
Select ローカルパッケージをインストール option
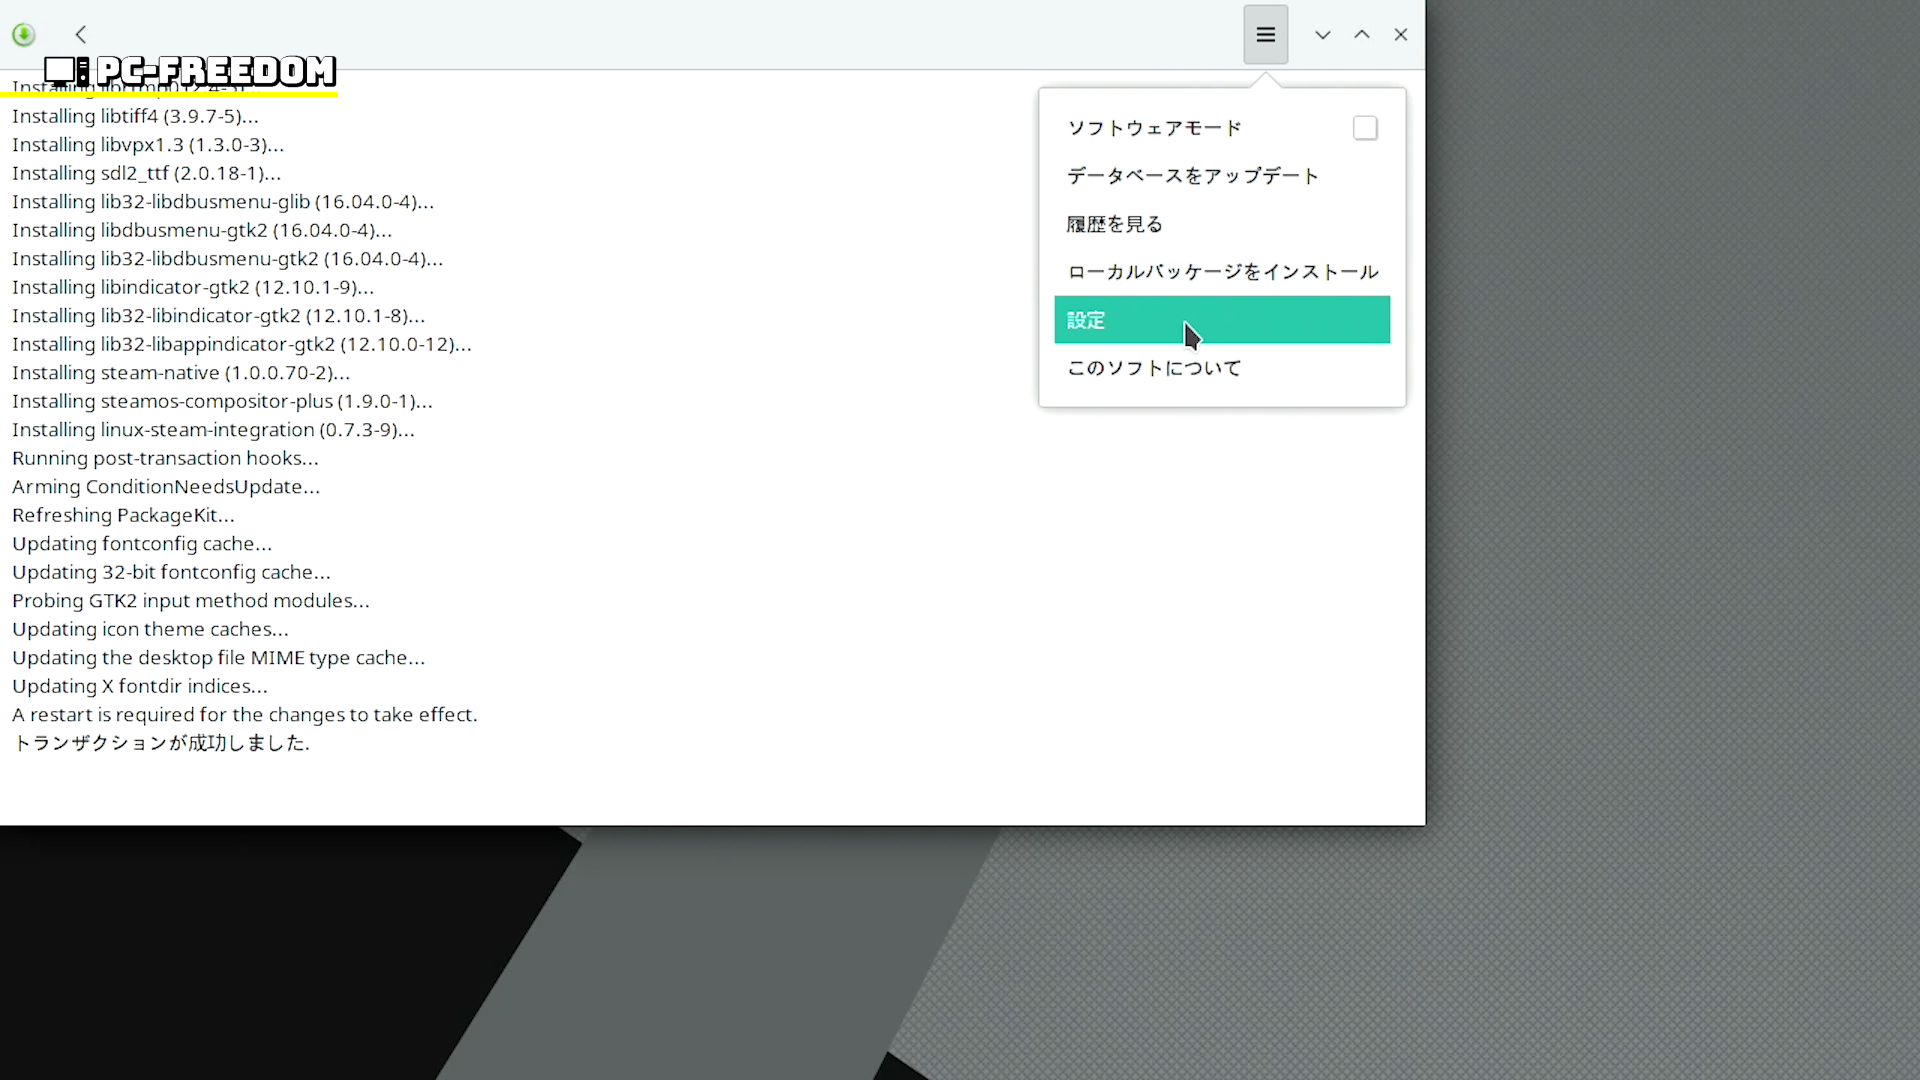1222,272
